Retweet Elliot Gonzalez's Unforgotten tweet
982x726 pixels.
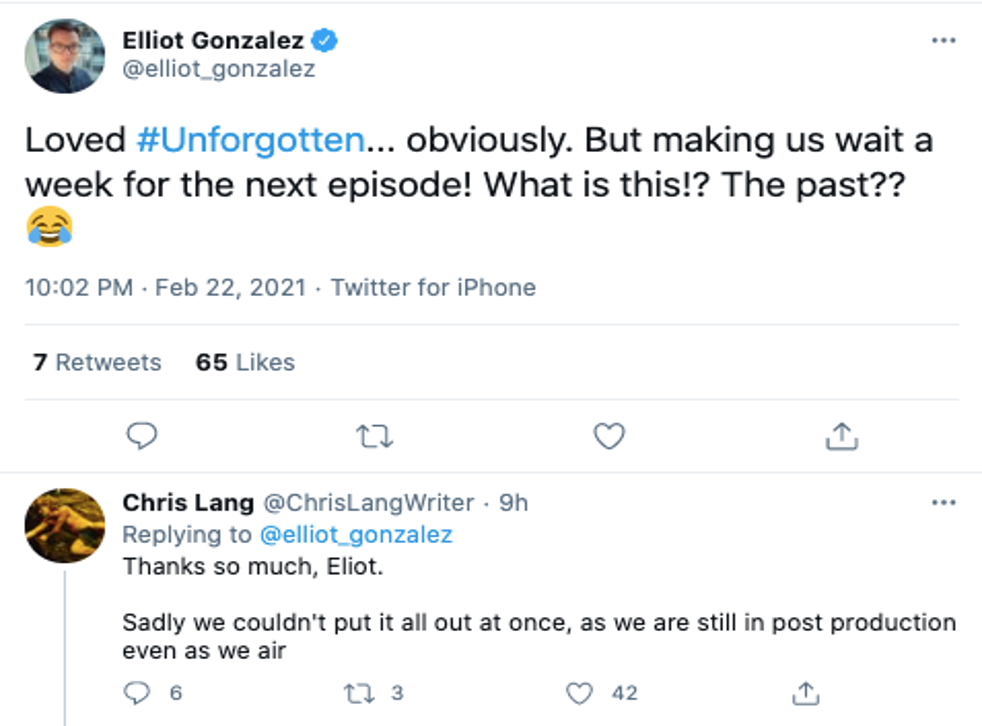[376, 436]
